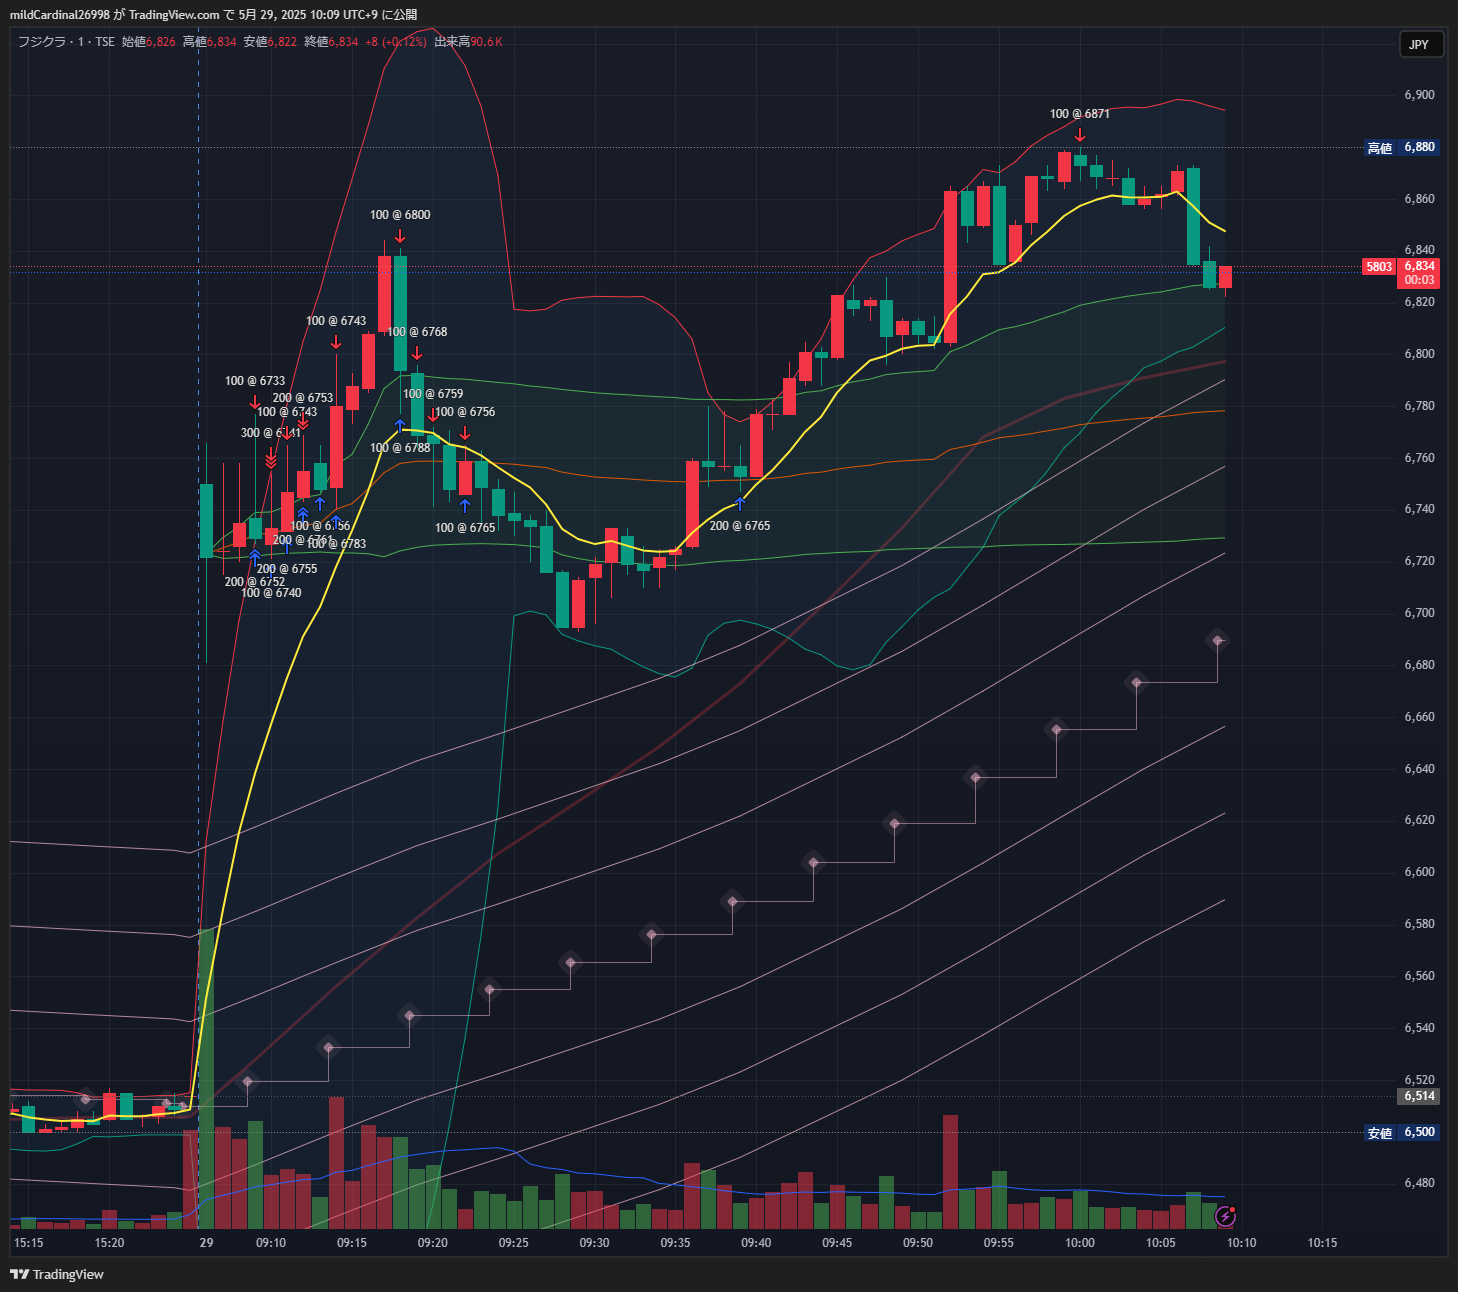Click the red arrow under "100 @ 6800"
Viewport: 1458px width, 1292px height.
pyautogui.click(x=400, y=236)
